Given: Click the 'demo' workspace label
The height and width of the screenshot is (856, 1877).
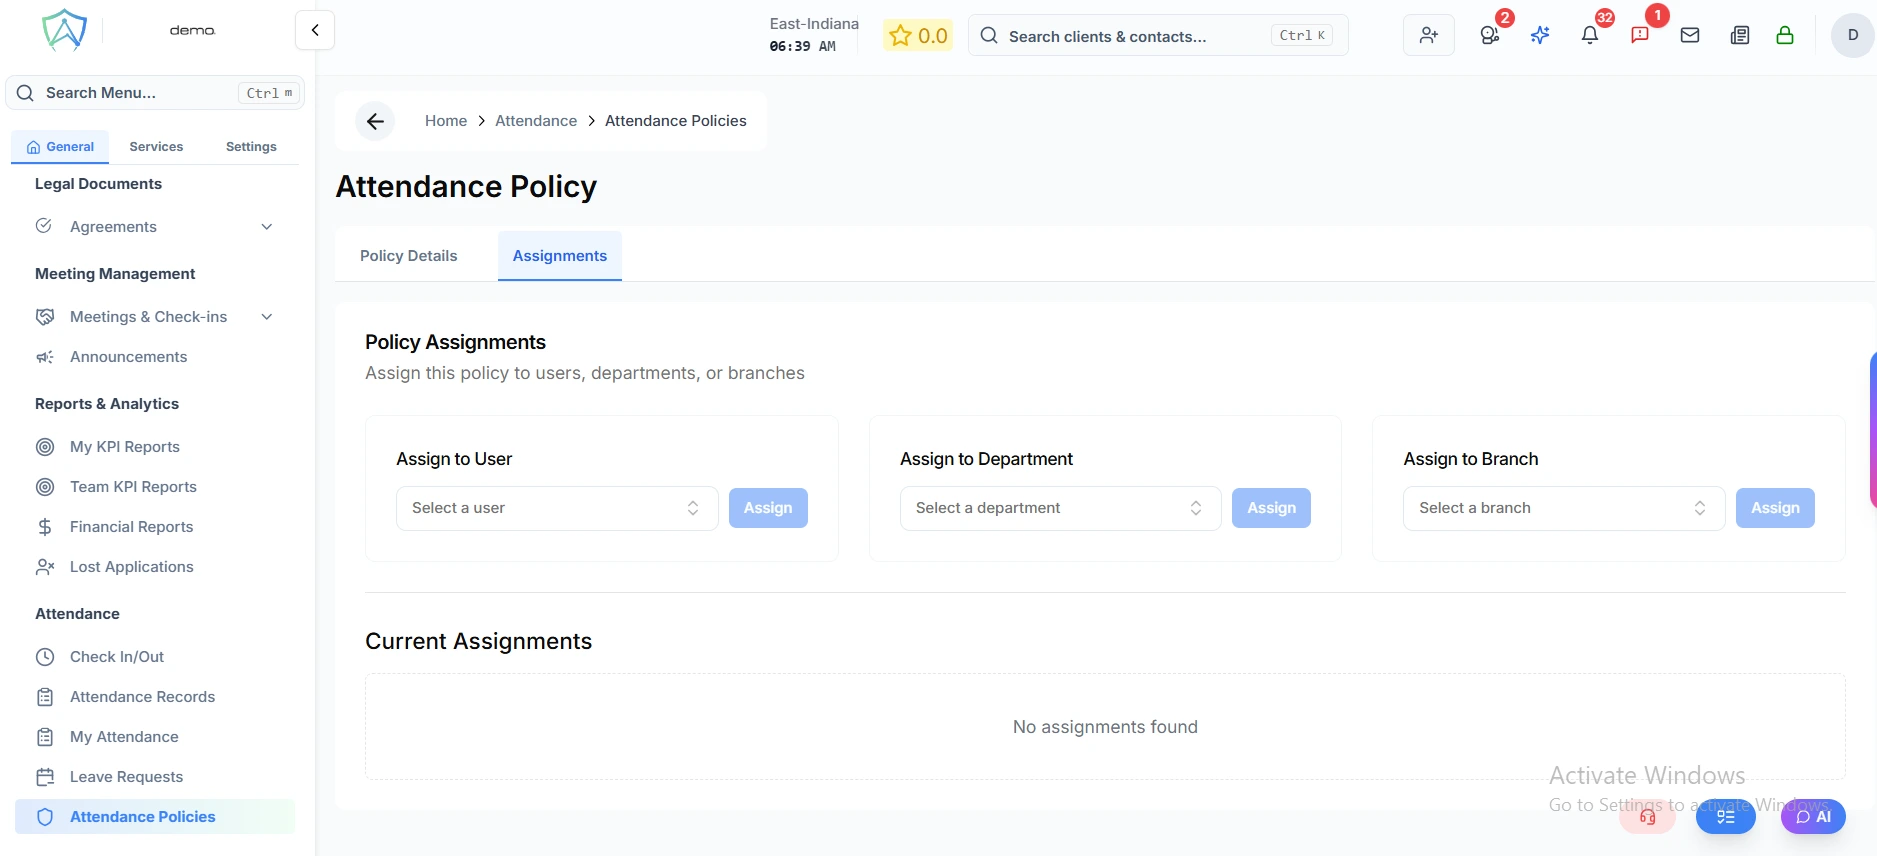Looking at the screenshot, I should click(x=192, y=31).
